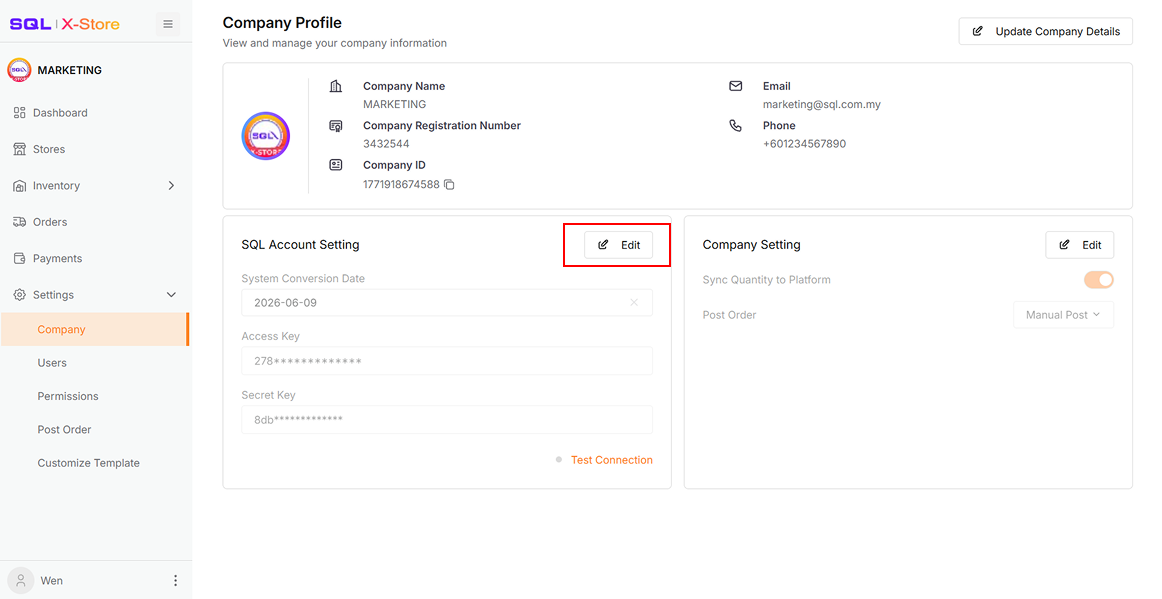
Task: Open Stores via its shop icon
Action: point(19,149)
